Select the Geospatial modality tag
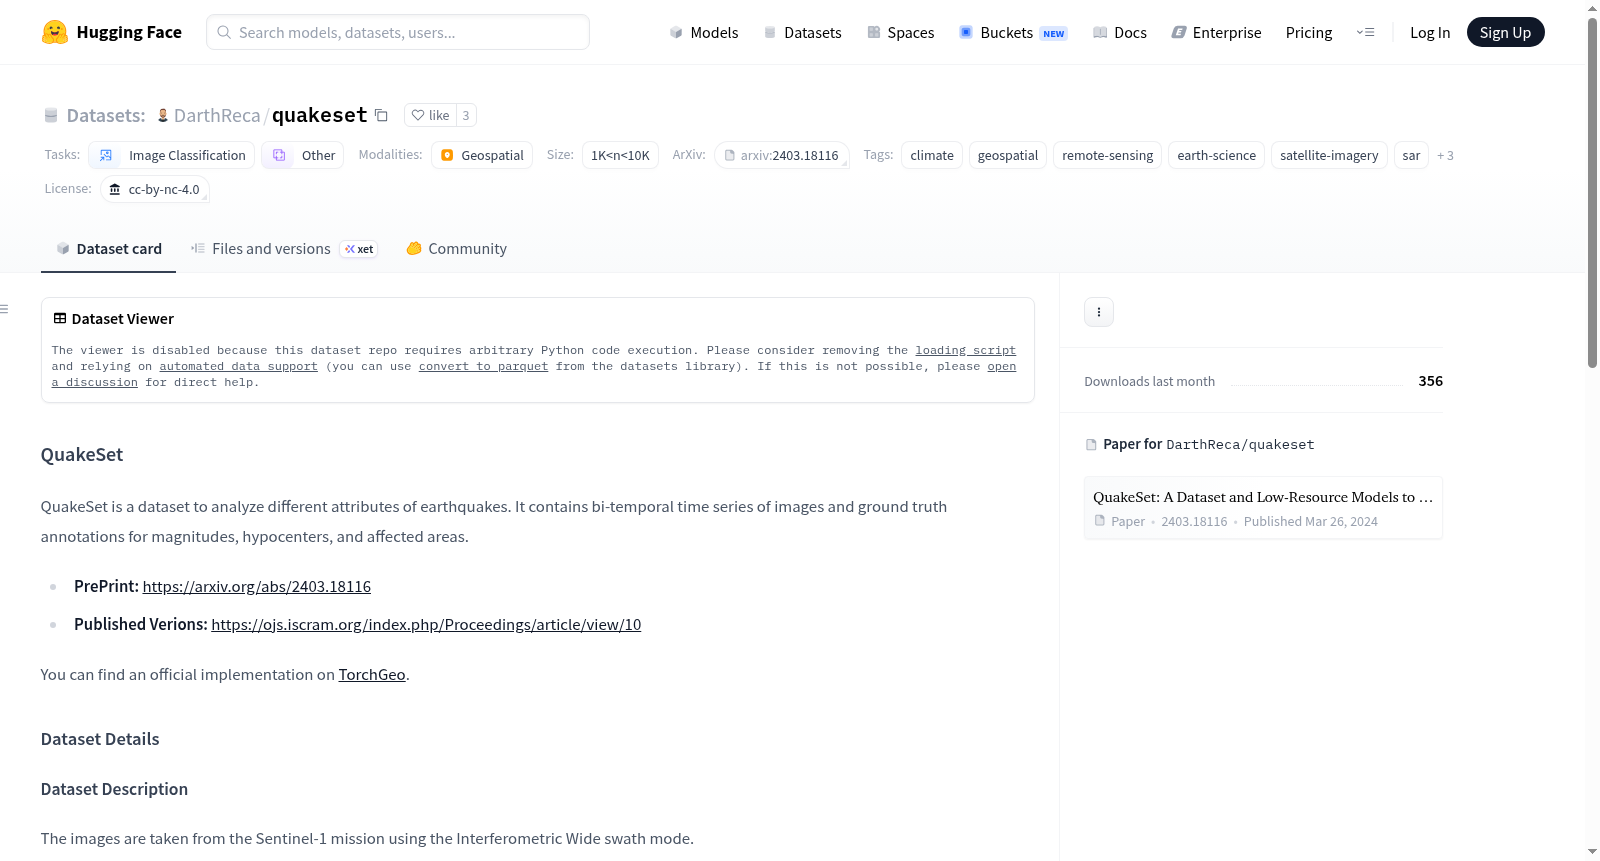This screenshot has width=1600, height=861. pos(482,155)
